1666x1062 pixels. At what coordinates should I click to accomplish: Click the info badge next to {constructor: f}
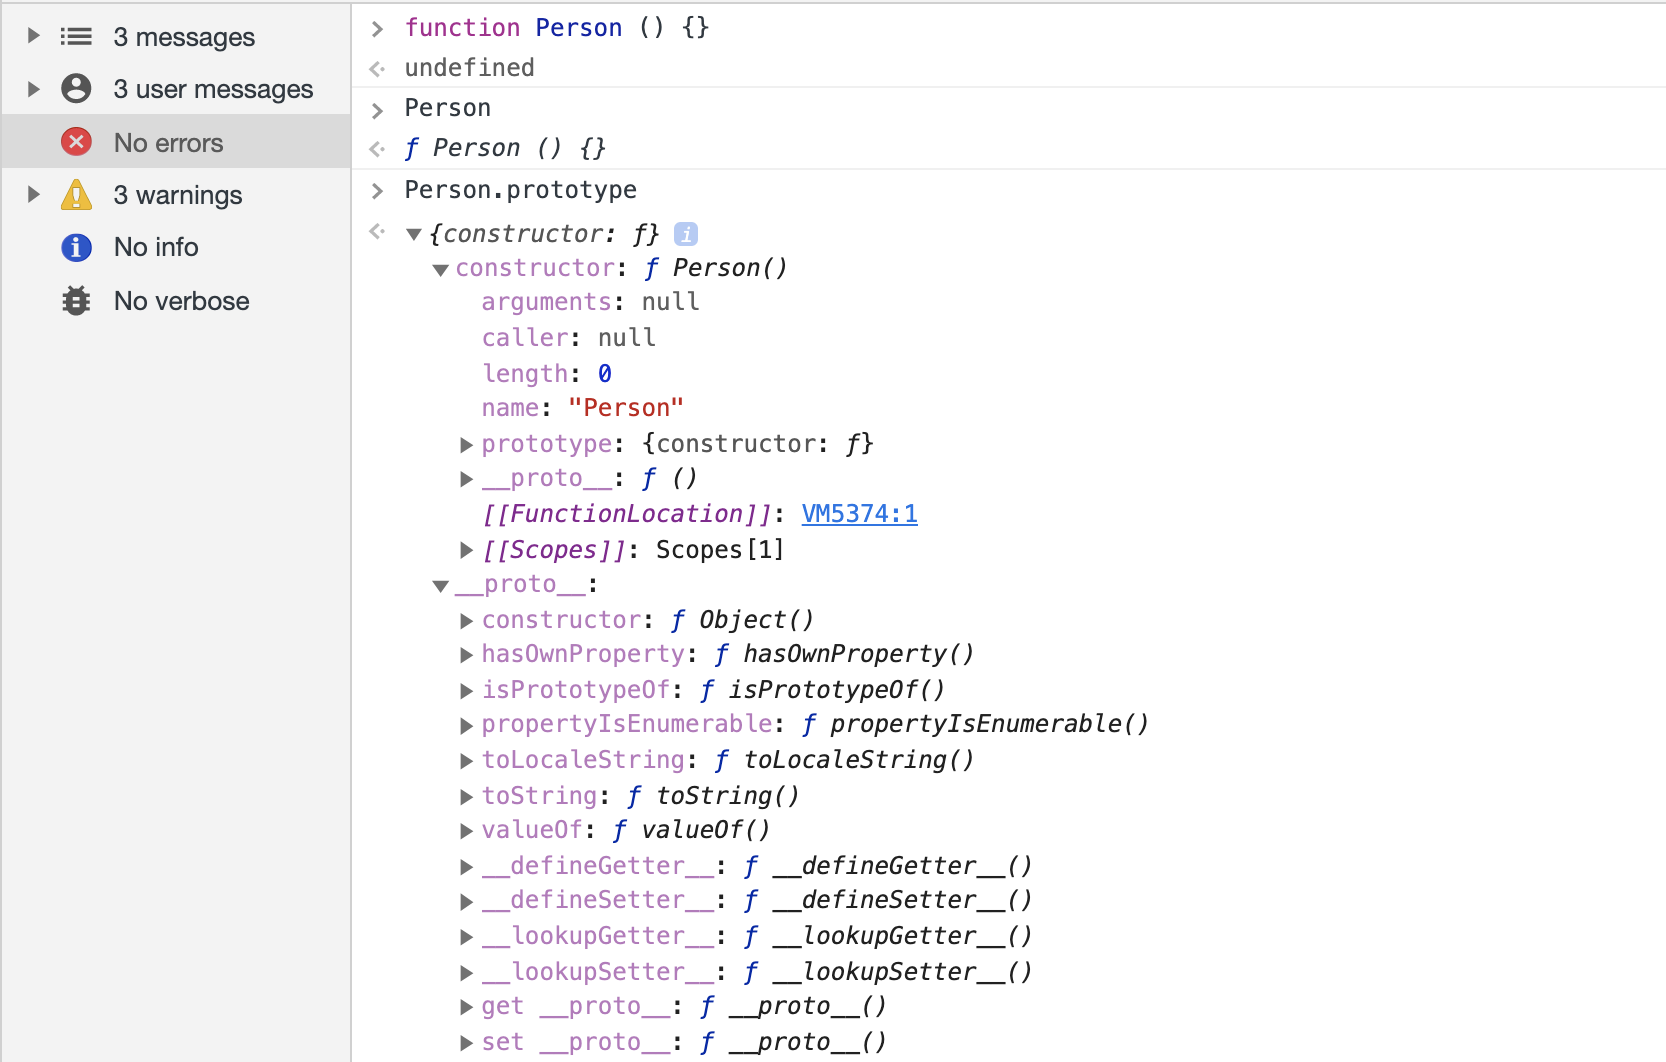pos(686,234)
